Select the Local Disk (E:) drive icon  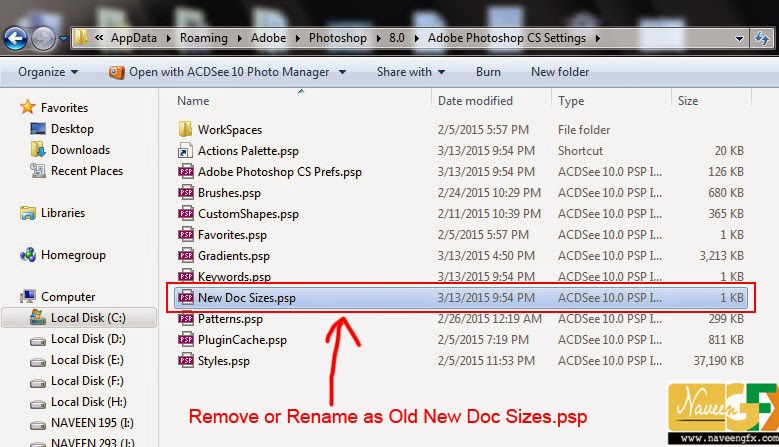pyautogui.click(x=38, y=362)
